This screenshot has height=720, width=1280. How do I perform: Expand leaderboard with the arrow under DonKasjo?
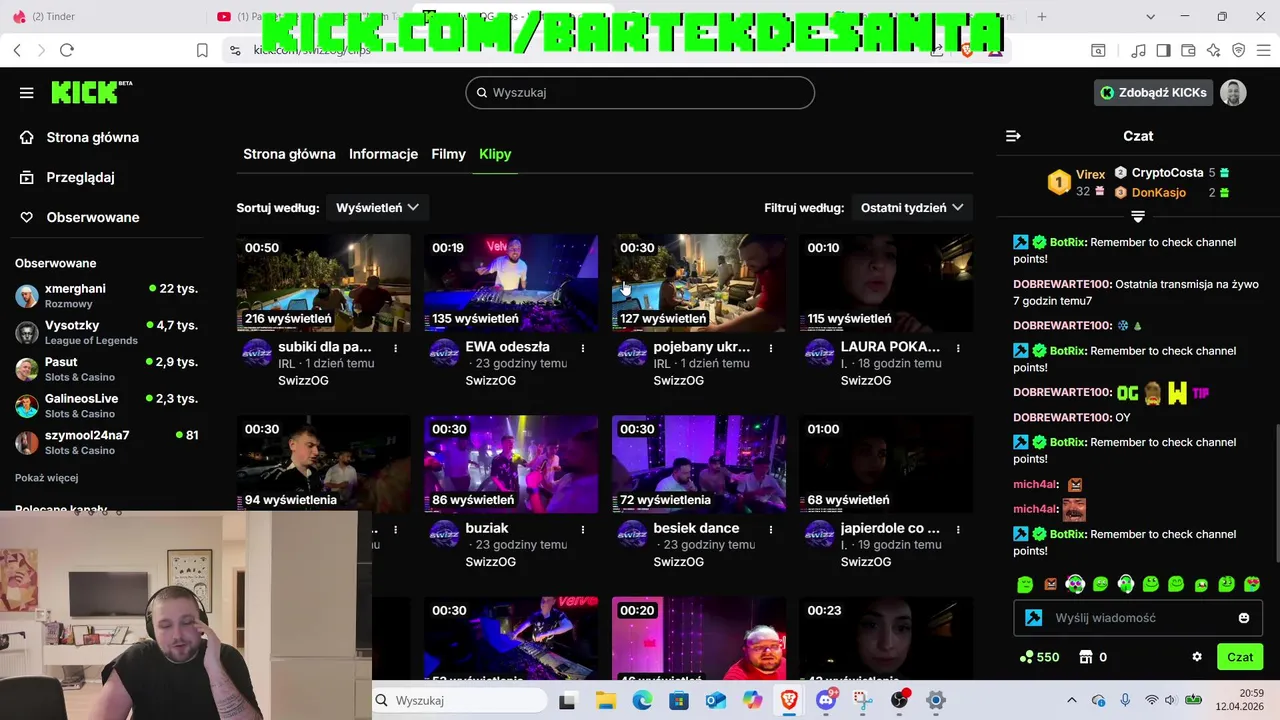(1138, 216)
